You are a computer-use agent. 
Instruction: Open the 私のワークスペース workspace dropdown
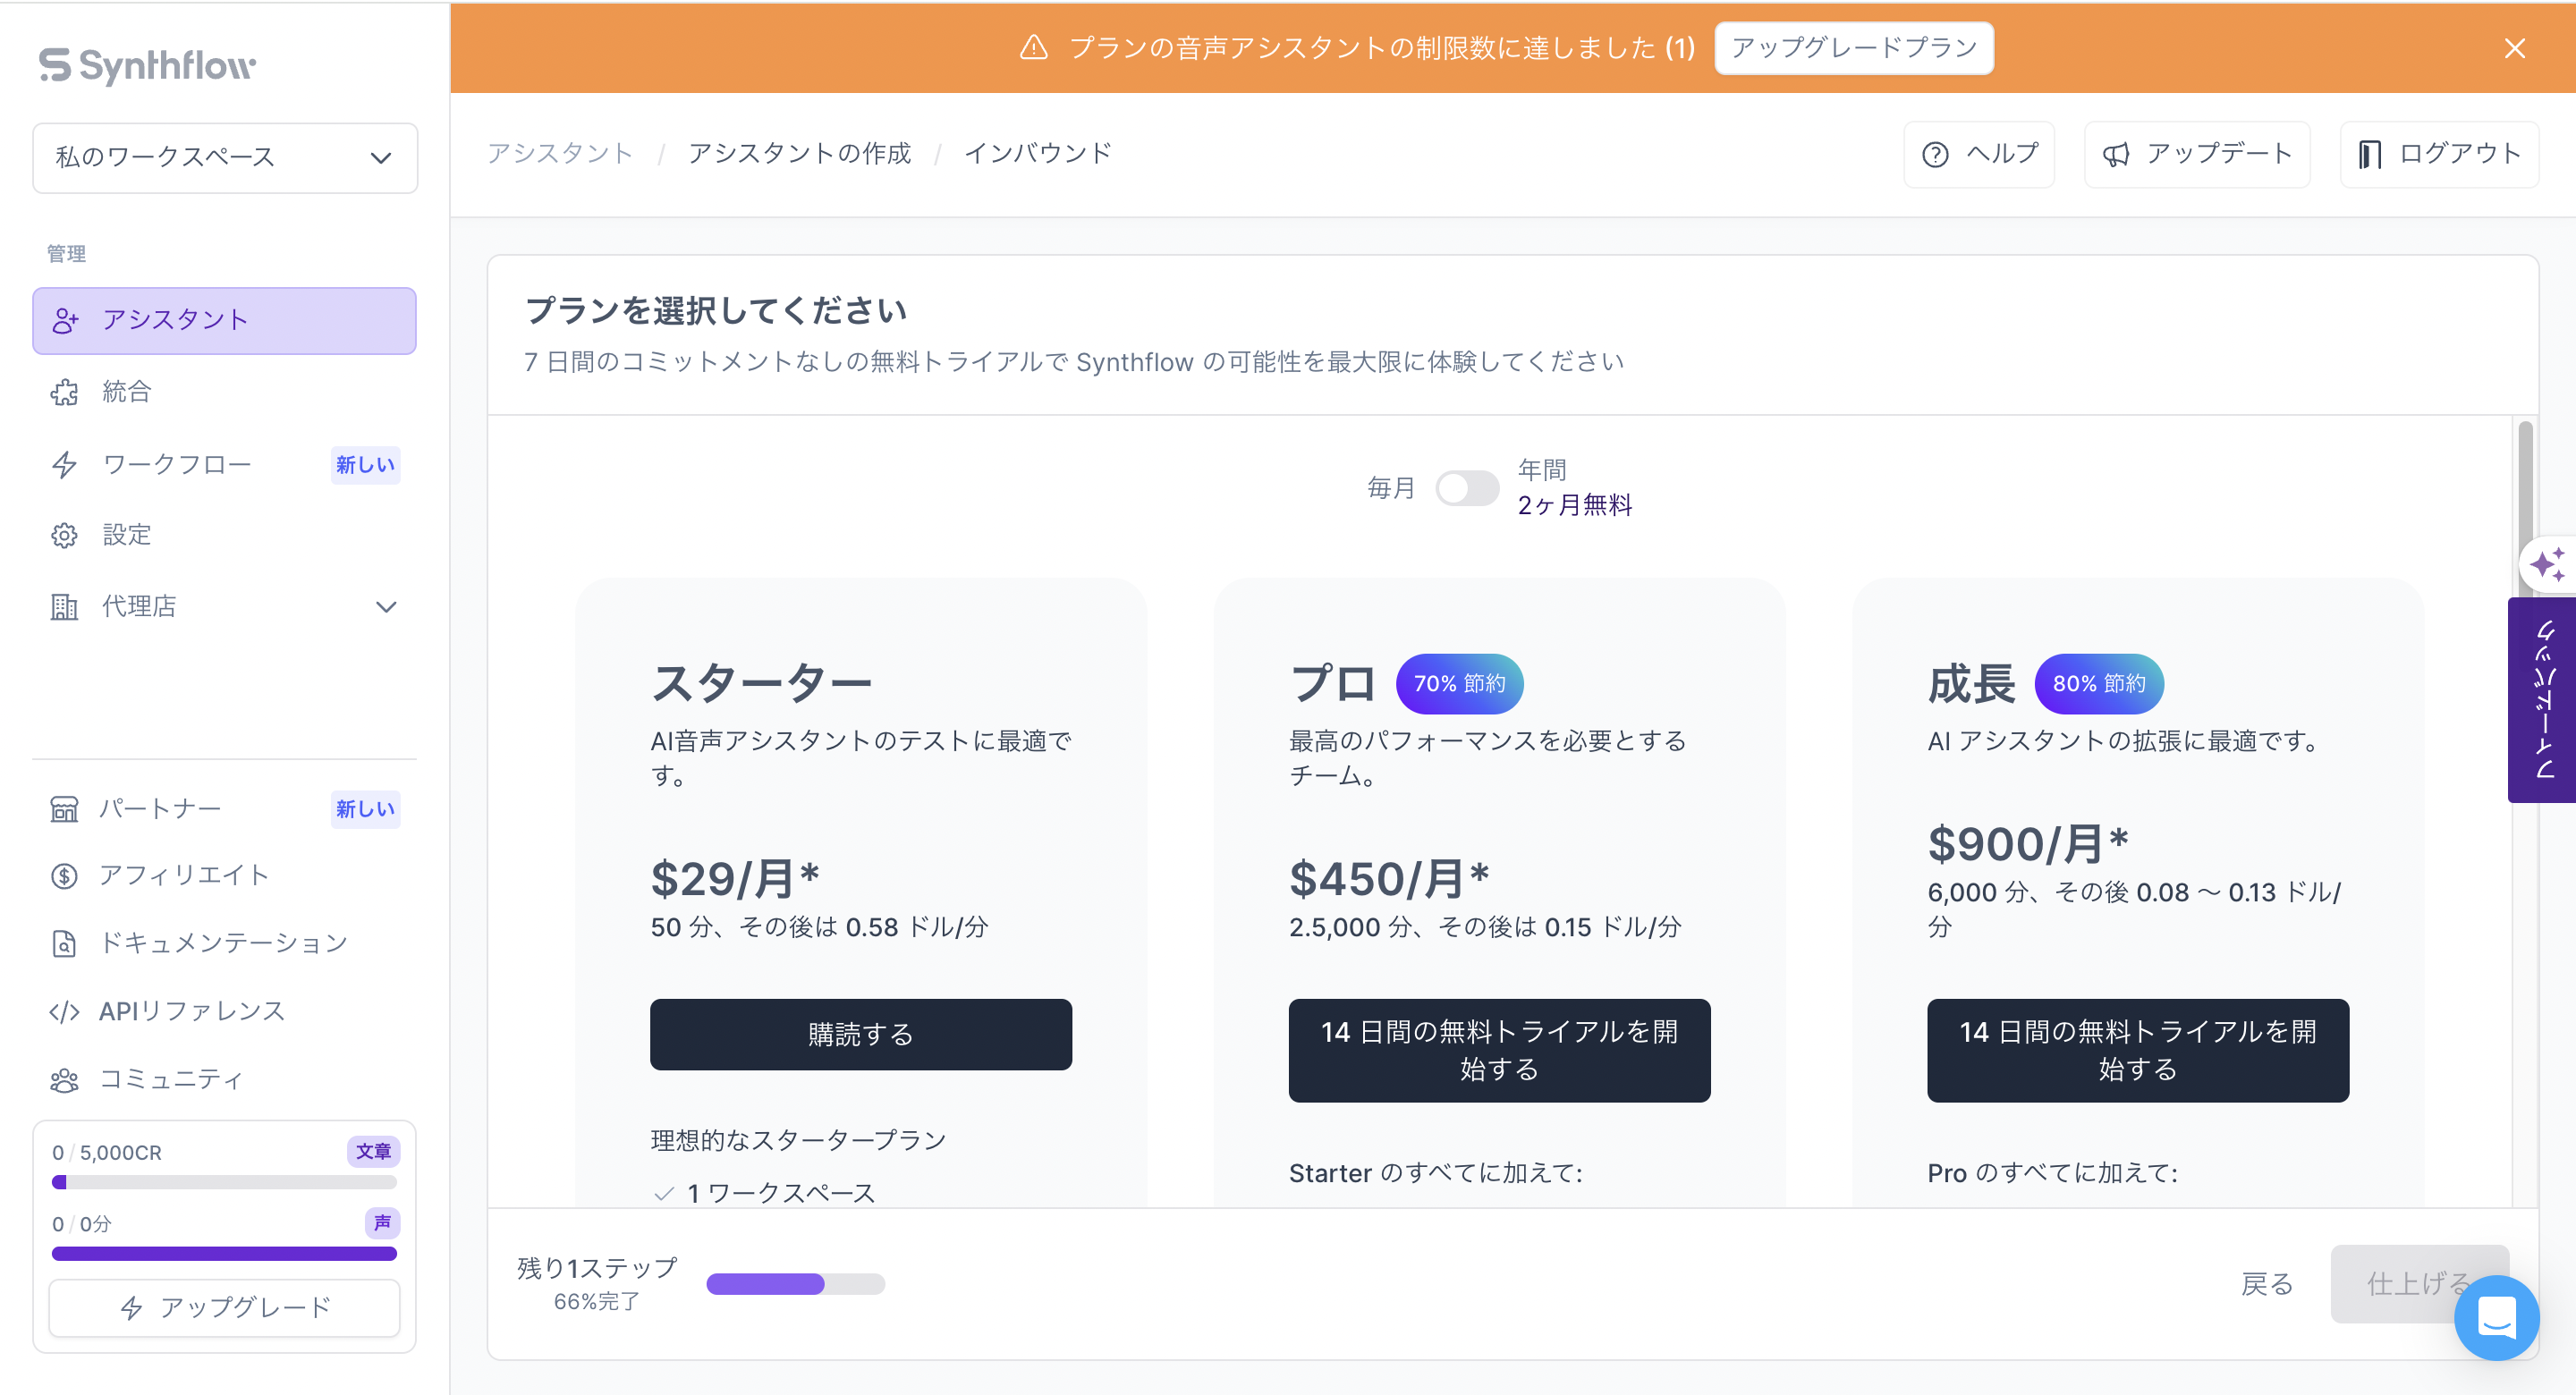point(225,157)
